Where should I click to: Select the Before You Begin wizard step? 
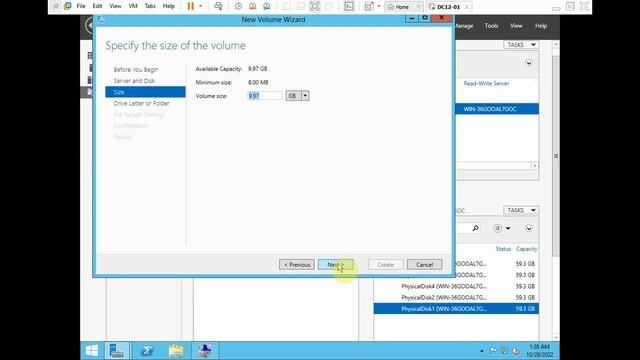[x=136, y=69]
